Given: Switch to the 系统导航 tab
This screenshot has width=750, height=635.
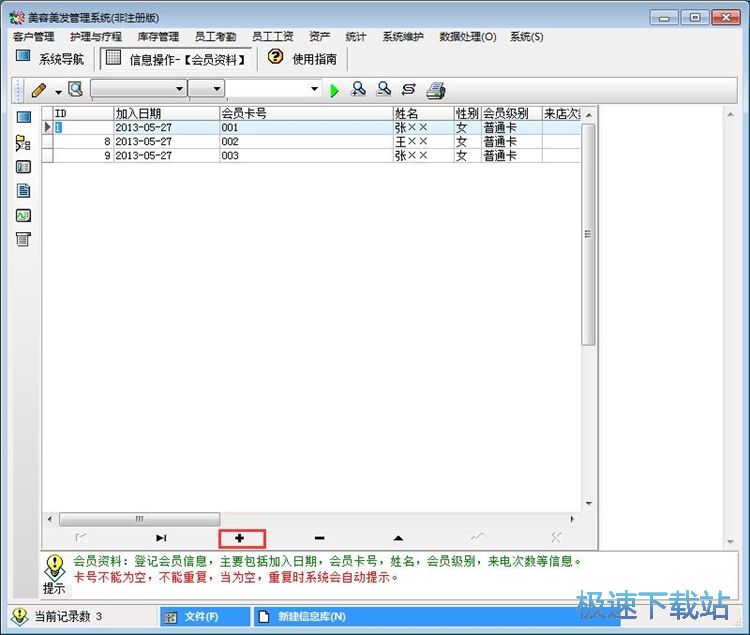Looking at the screenshot, I should [51, 58].
